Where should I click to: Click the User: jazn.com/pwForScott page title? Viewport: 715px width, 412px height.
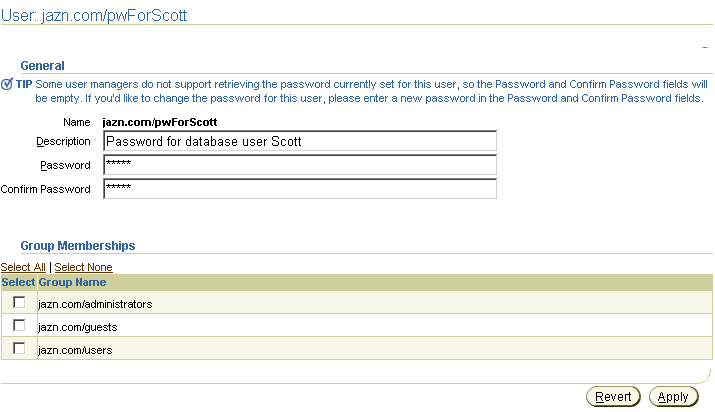(x=94, y=15)
